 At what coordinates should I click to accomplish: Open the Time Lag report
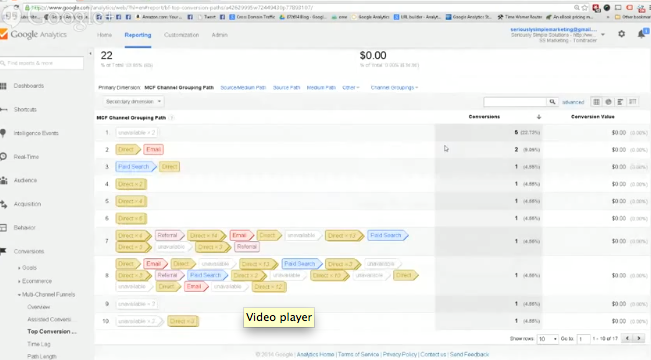tap(39, 344)
